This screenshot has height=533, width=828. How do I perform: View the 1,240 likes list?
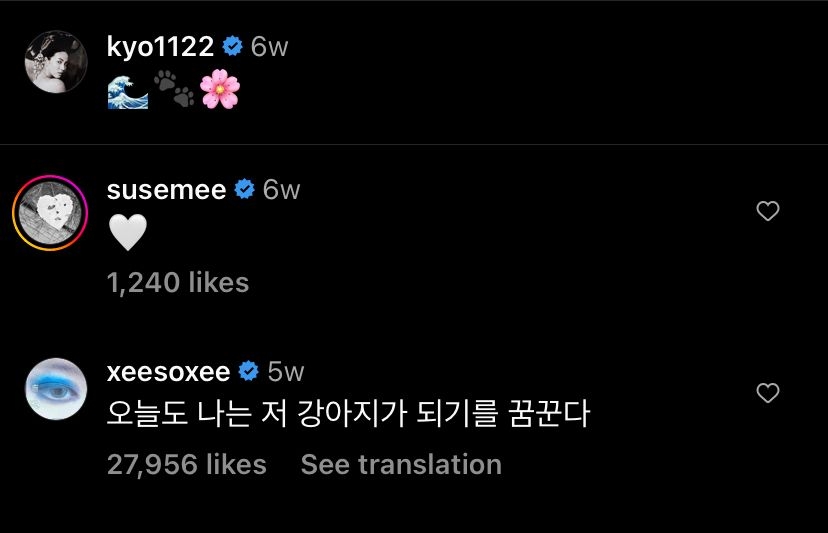[177, 283]
